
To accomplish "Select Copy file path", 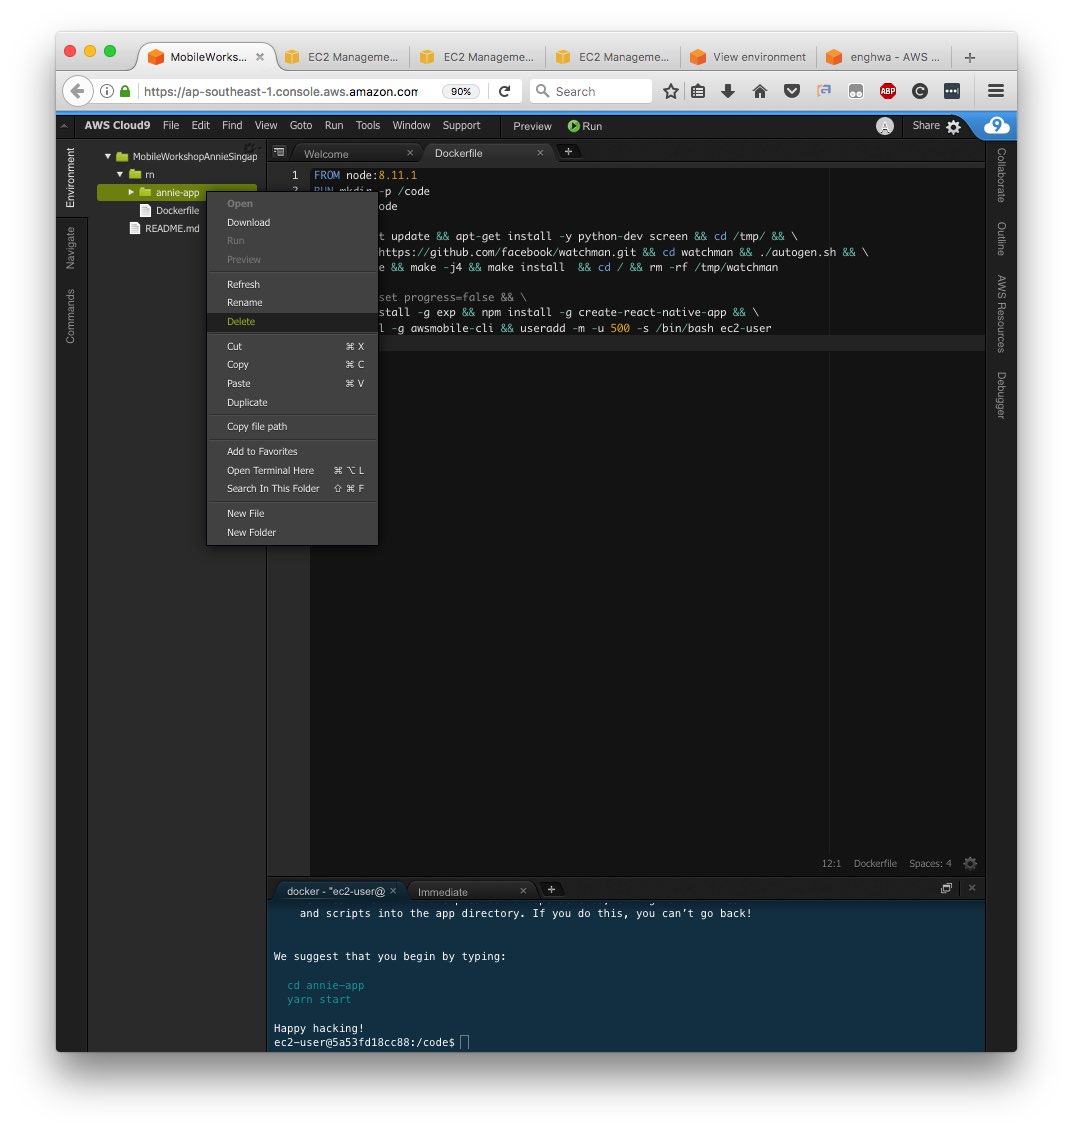I will click(x=292, y=427).
